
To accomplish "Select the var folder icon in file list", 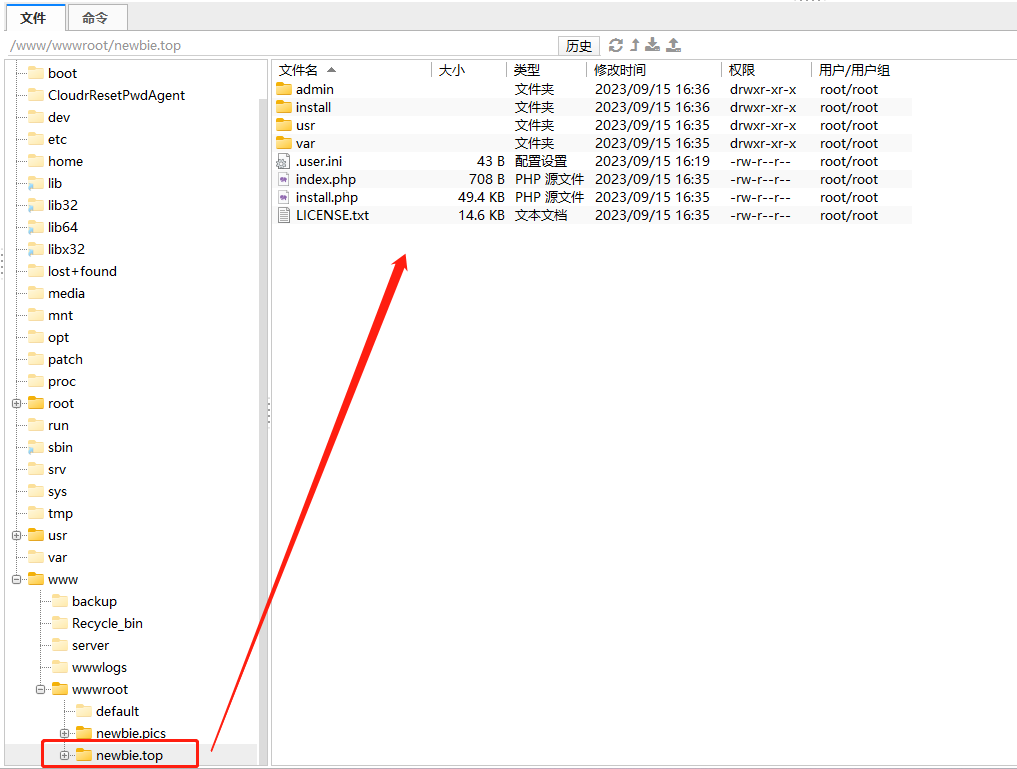I will [x=284, y=143].
